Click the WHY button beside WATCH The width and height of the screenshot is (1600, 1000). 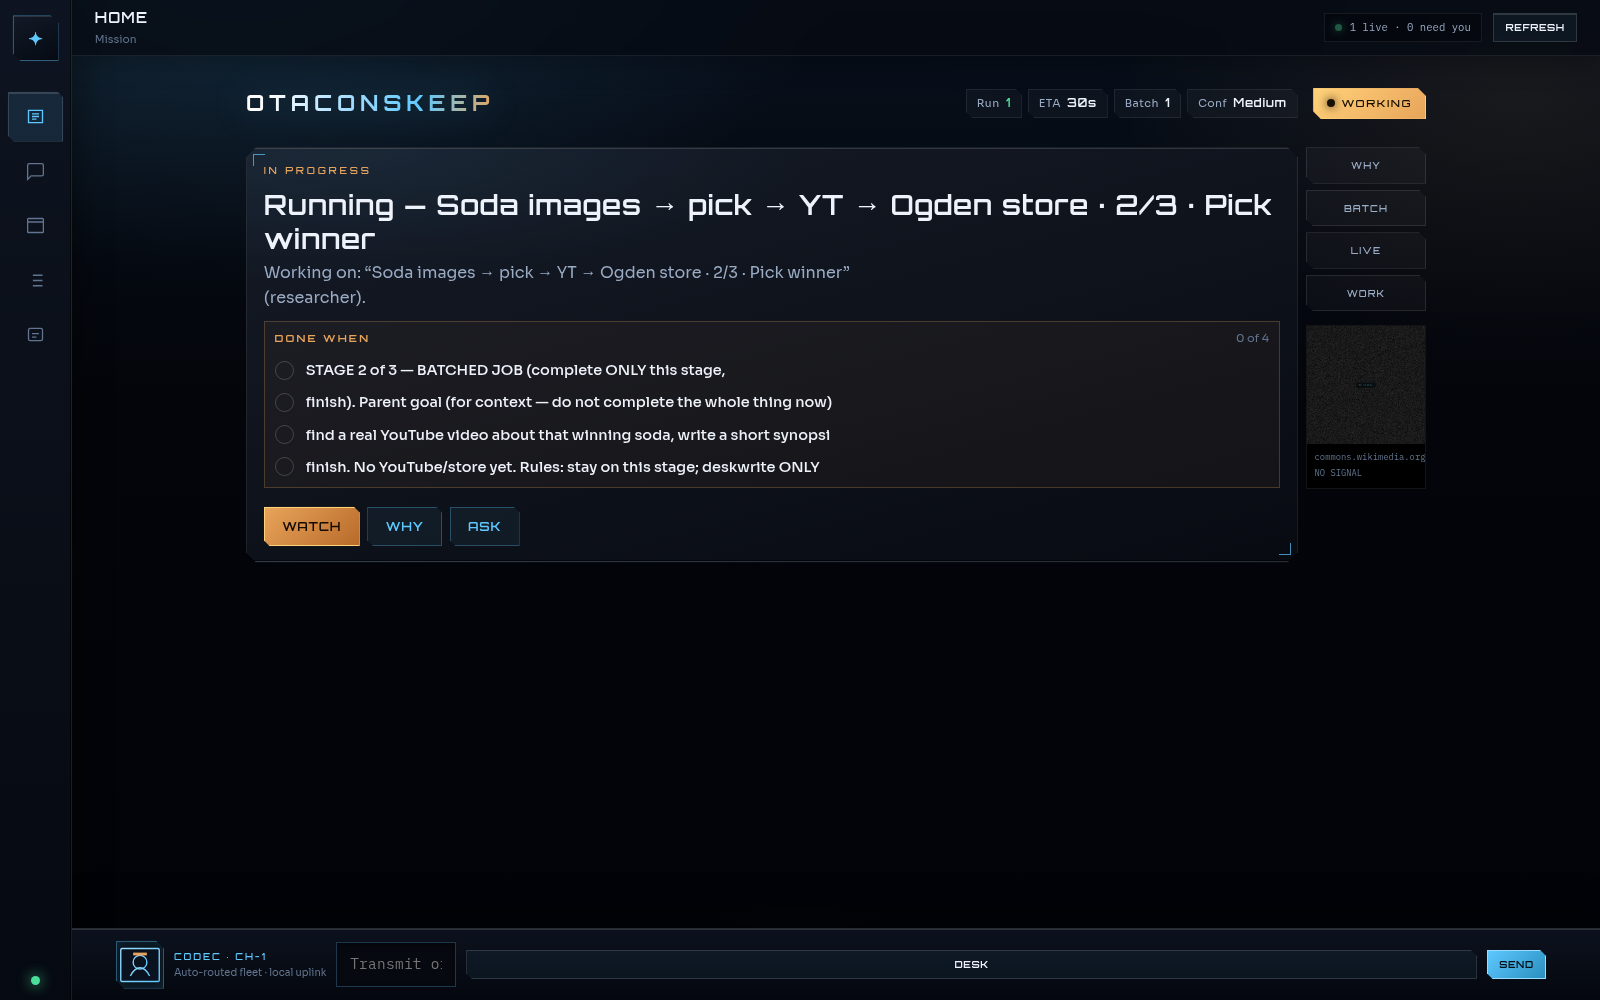pyautogui.click(x=404, y=527)
